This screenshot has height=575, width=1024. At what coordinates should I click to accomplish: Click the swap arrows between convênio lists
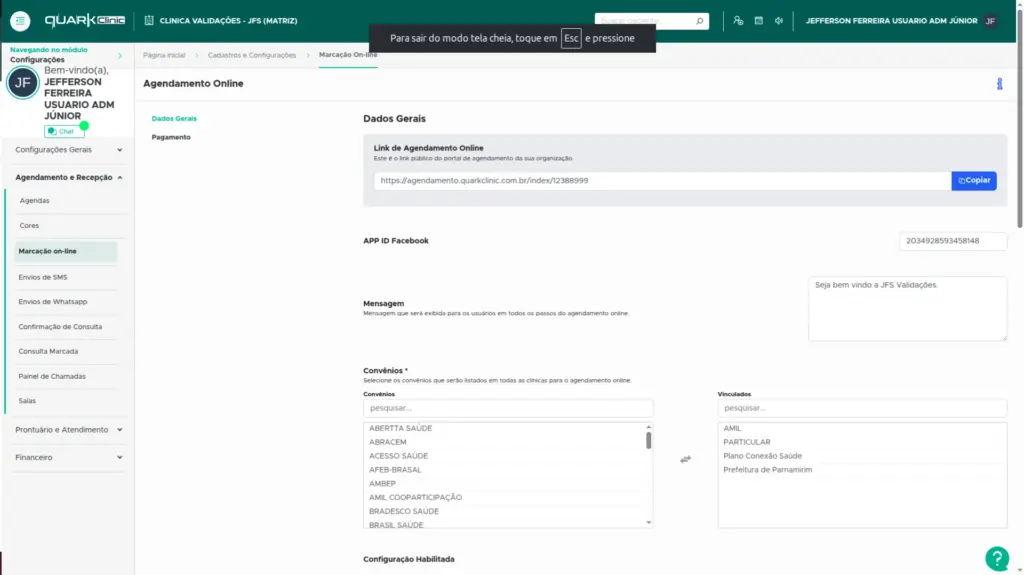pos(685,459)
